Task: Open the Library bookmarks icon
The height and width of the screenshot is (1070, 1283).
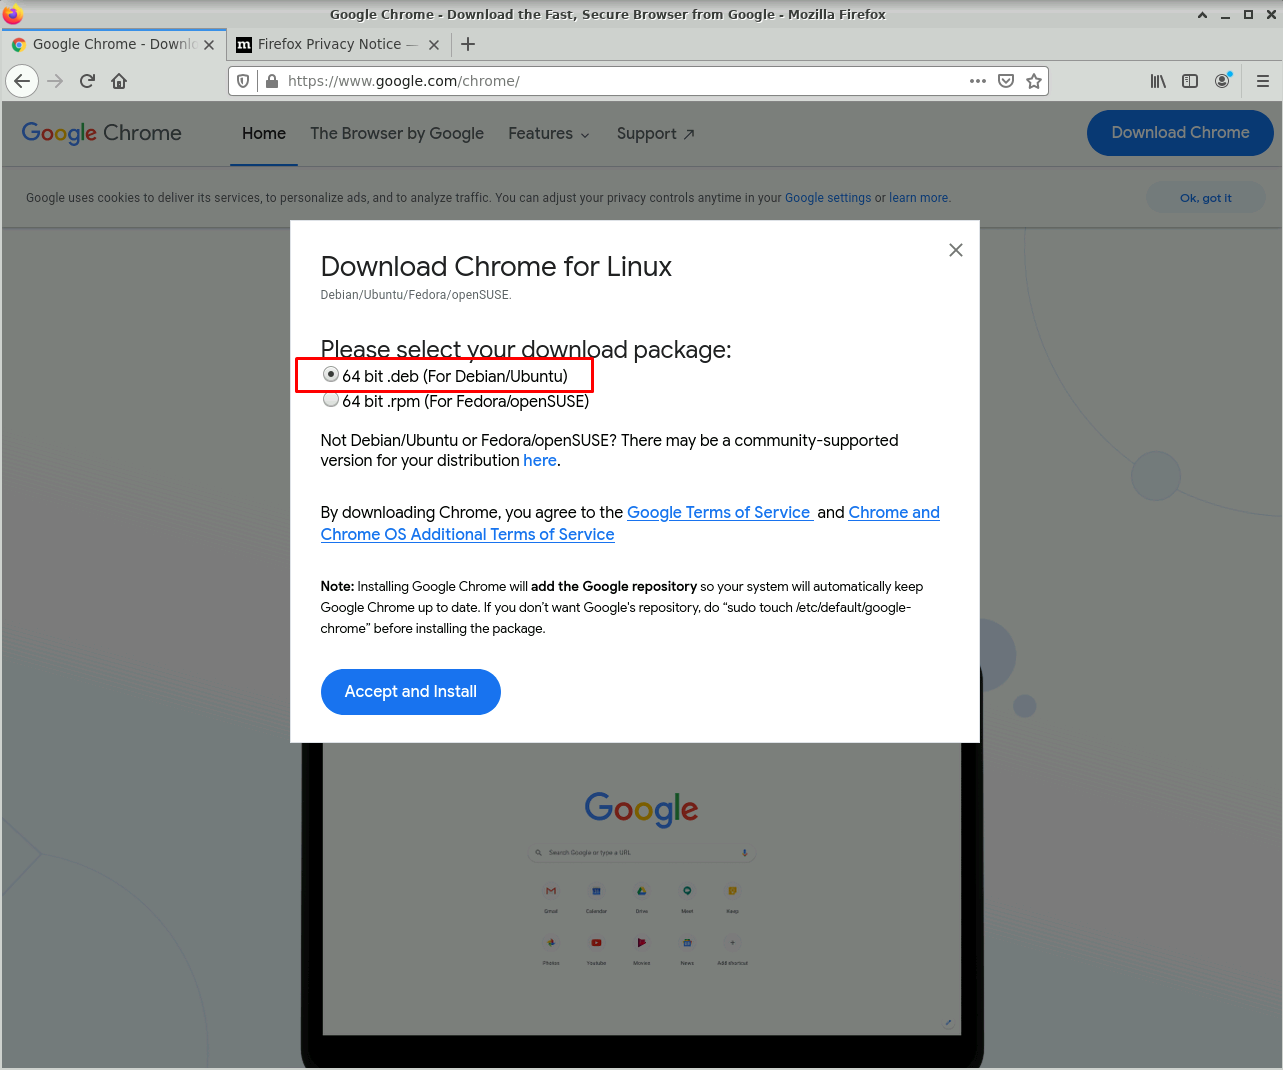Action: (x=1158, y=81)
